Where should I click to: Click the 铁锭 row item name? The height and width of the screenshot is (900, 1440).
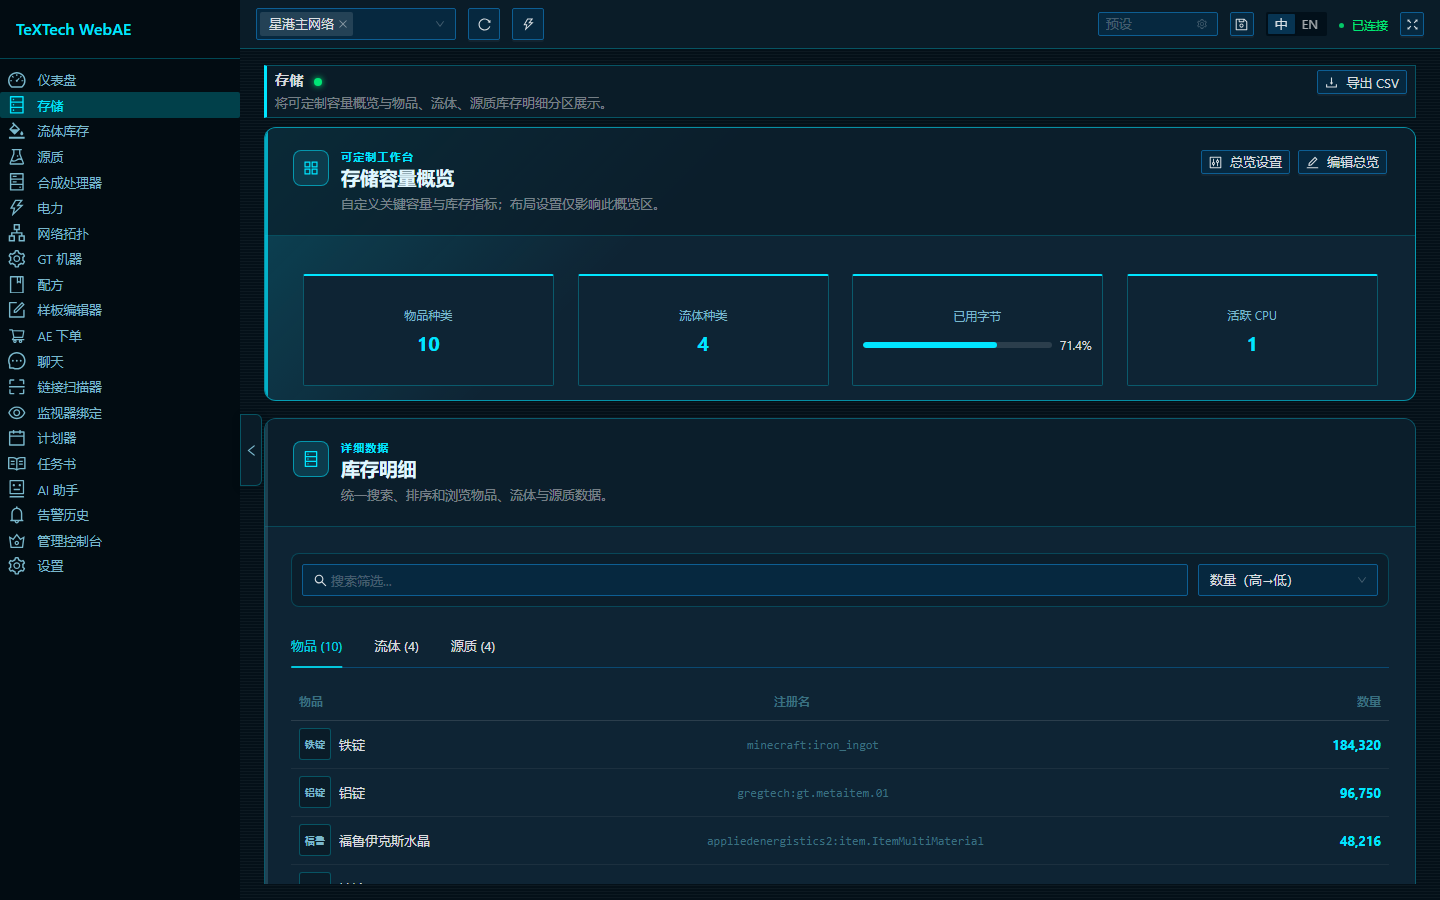point(352,745)
